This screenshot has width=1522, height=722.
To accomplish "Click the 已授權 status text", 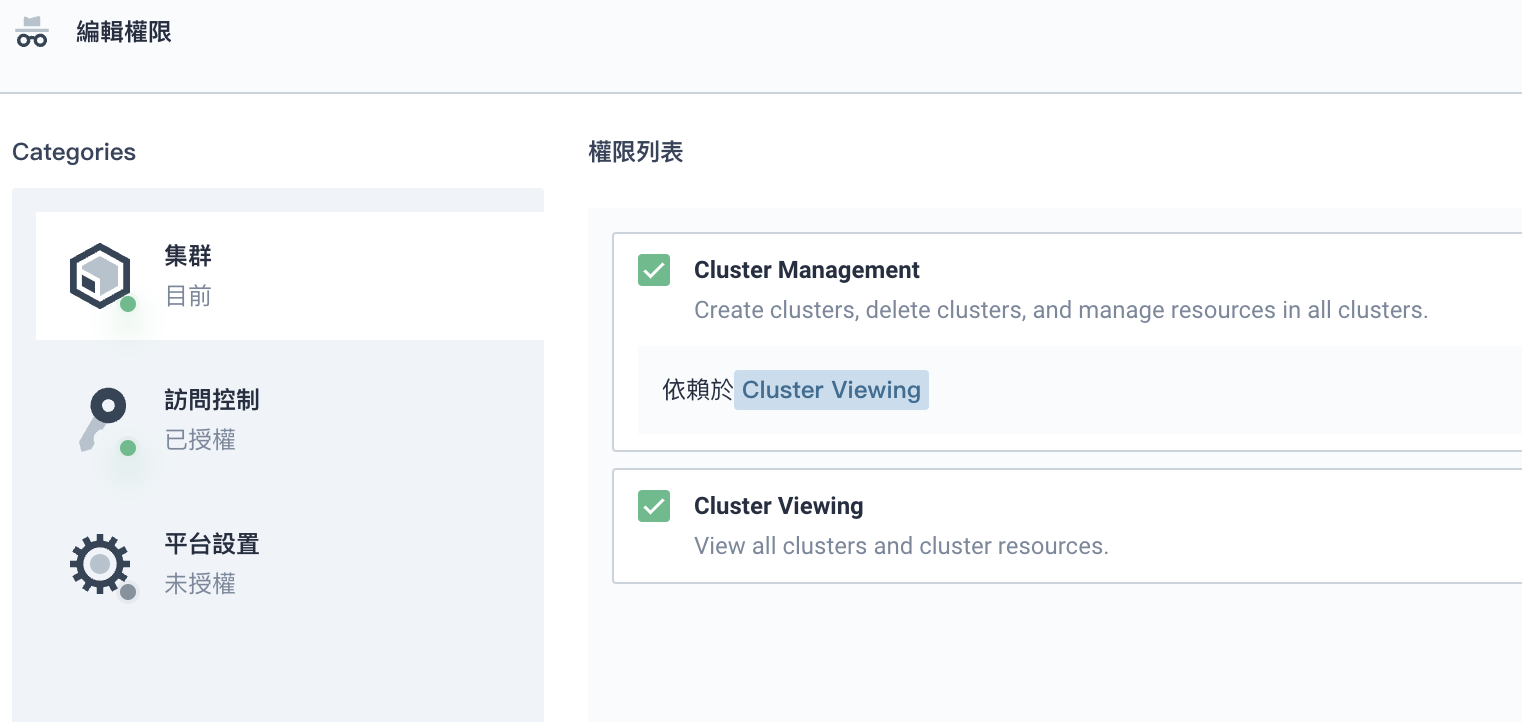I will point(200,440).
